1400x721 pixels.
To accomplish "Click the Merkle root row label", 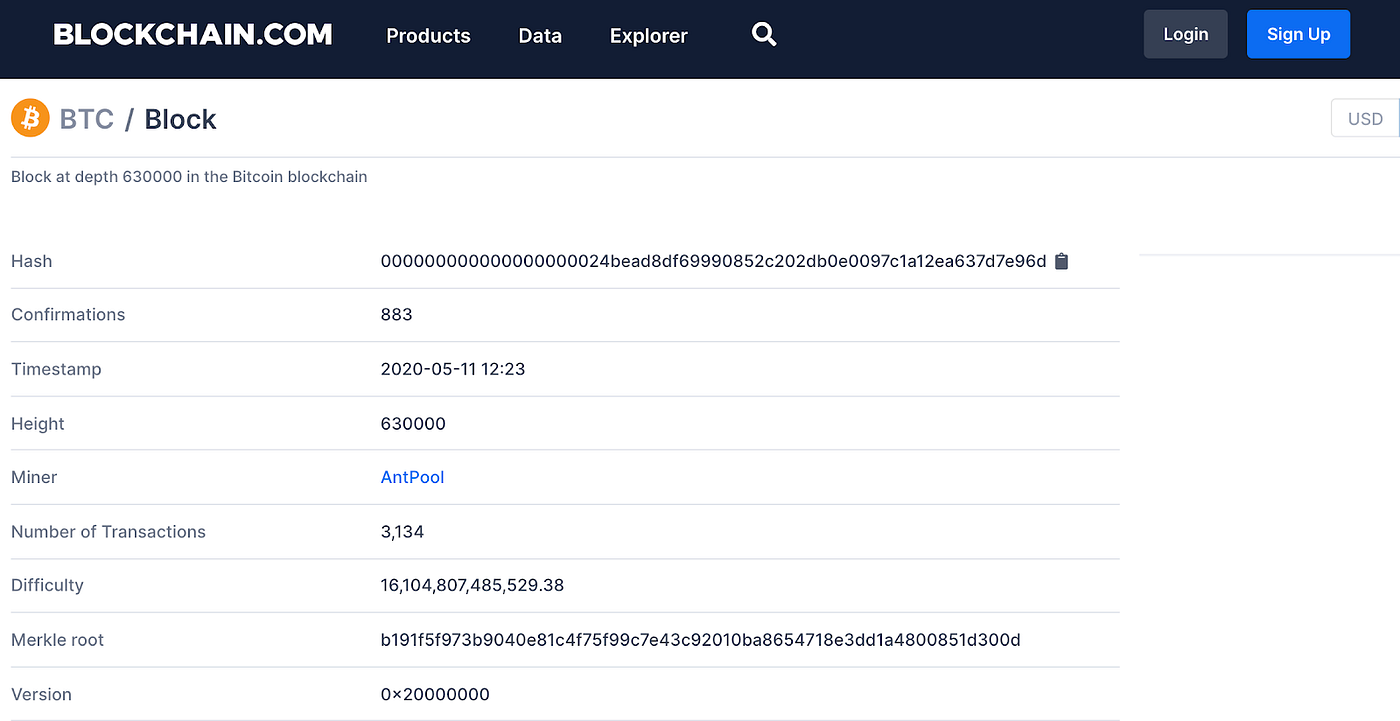I will click(57, 640).
